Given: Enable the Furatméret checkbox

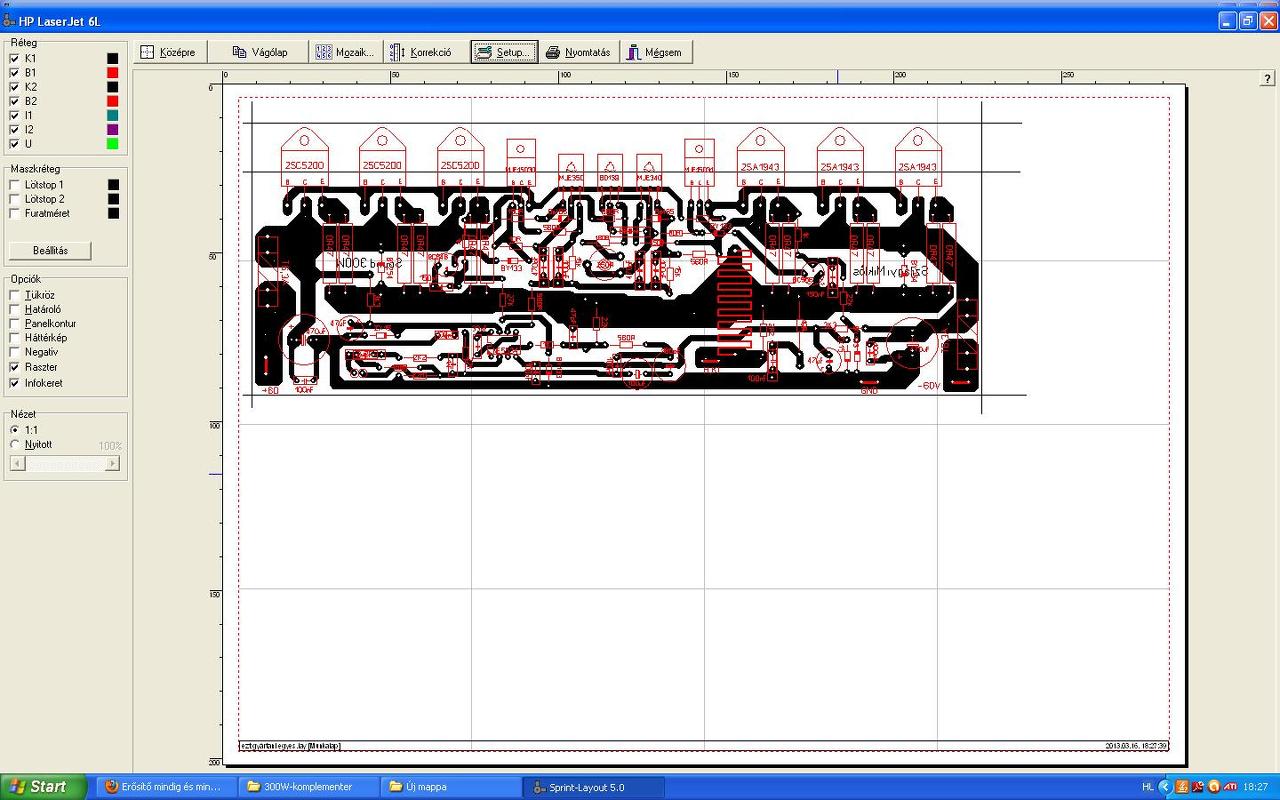Looking at the screenshot, I should (14, 213).
